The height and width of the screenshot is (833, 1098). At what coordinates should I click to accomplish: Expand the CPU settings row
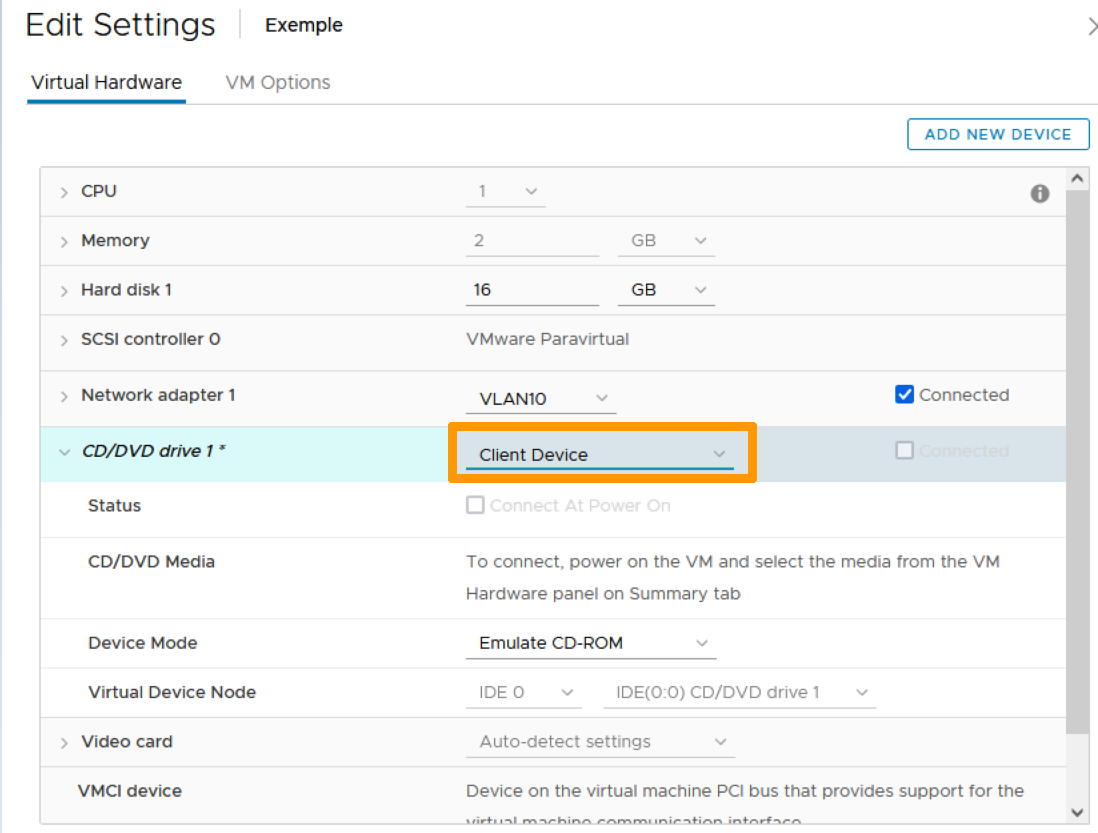pyautogui.click(x=64, y=192)
